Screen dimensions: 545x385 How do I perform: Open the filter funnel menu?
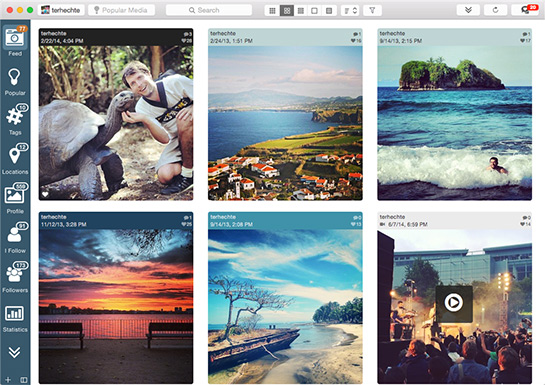372,10
